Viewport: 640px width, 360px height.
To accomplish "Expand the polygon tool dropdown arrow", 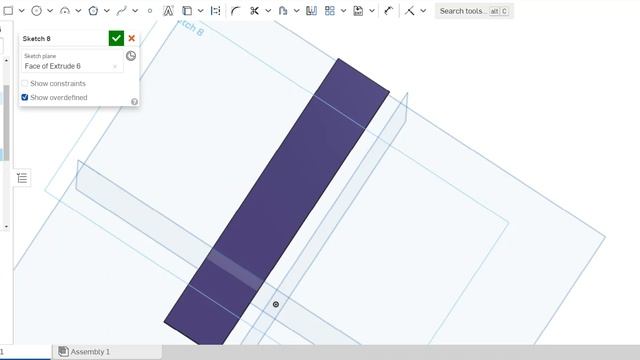I will [x=107, y=11].
